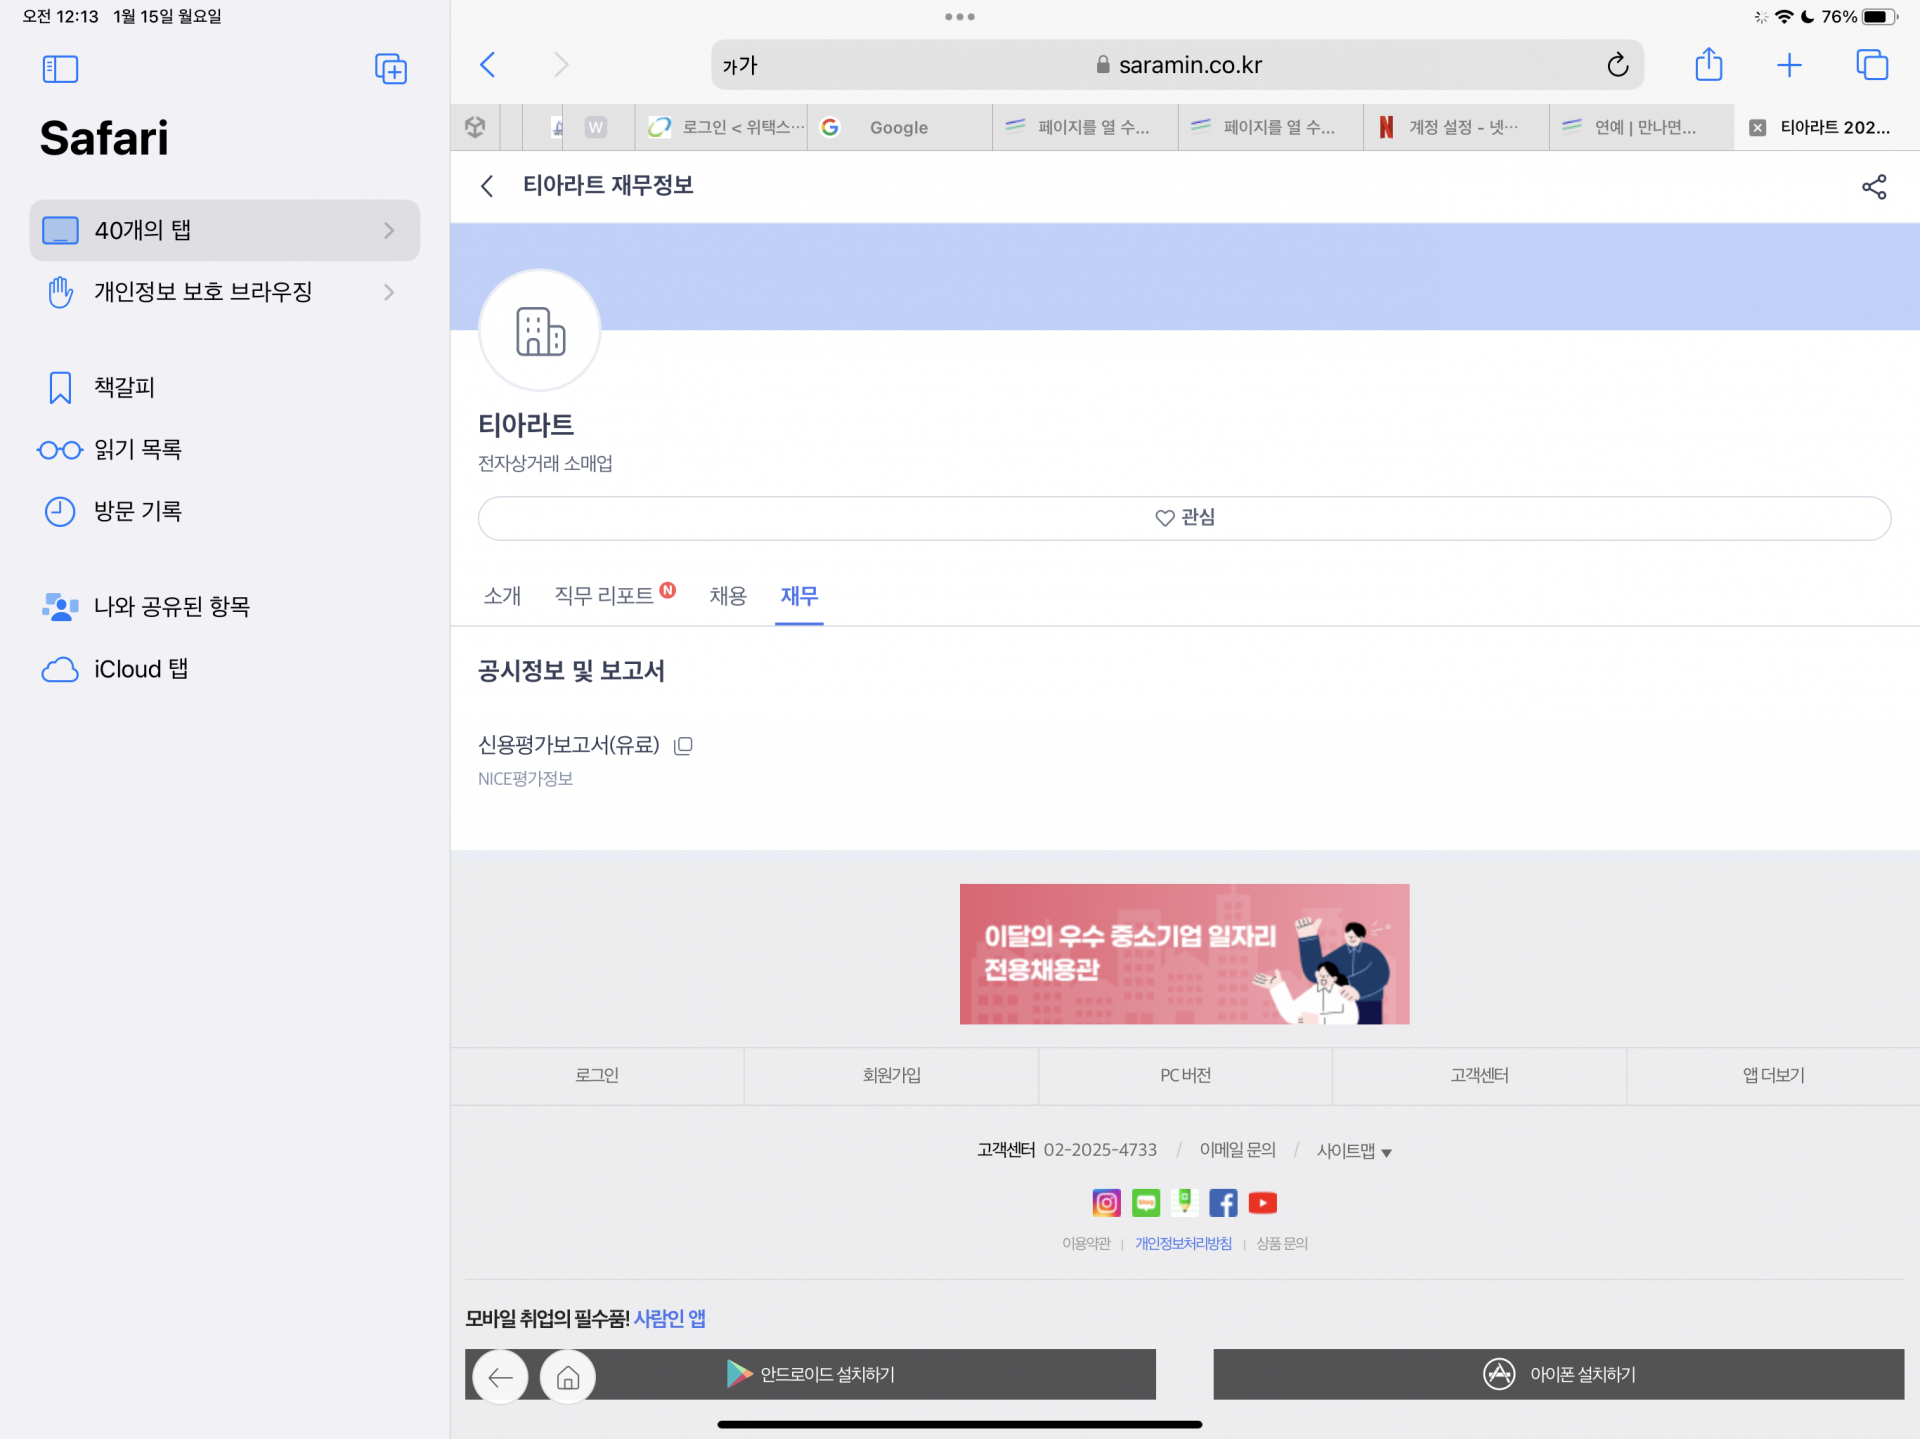
Task: Open the Safari share sheet icon
Action: point(1708,66)
